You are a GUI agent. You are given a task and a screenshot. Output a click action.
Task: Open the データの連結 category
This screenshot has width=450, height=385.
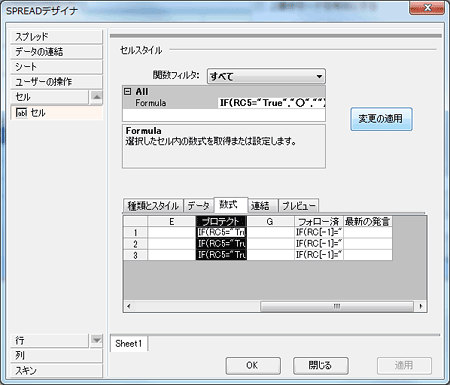point(56,52)
